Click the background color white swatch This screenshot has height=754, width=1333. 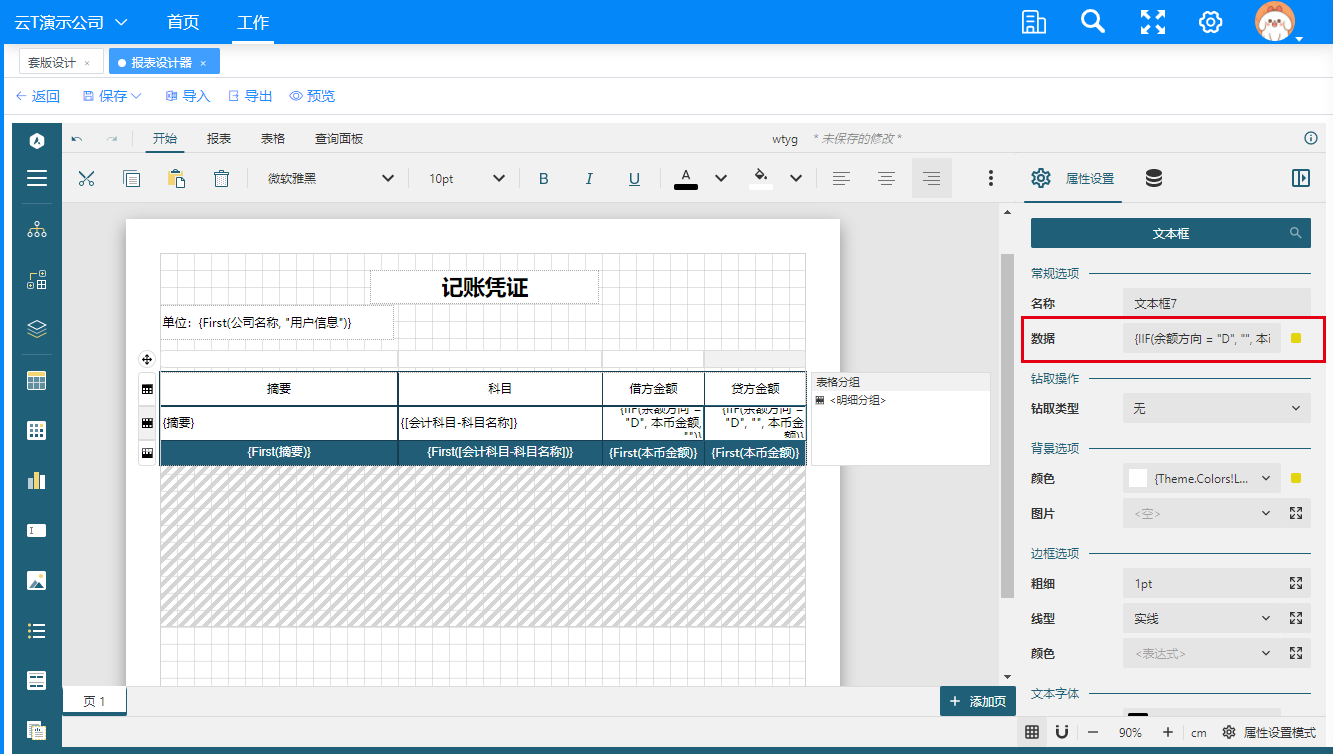pyautogui.click(x=1137, y=478)
